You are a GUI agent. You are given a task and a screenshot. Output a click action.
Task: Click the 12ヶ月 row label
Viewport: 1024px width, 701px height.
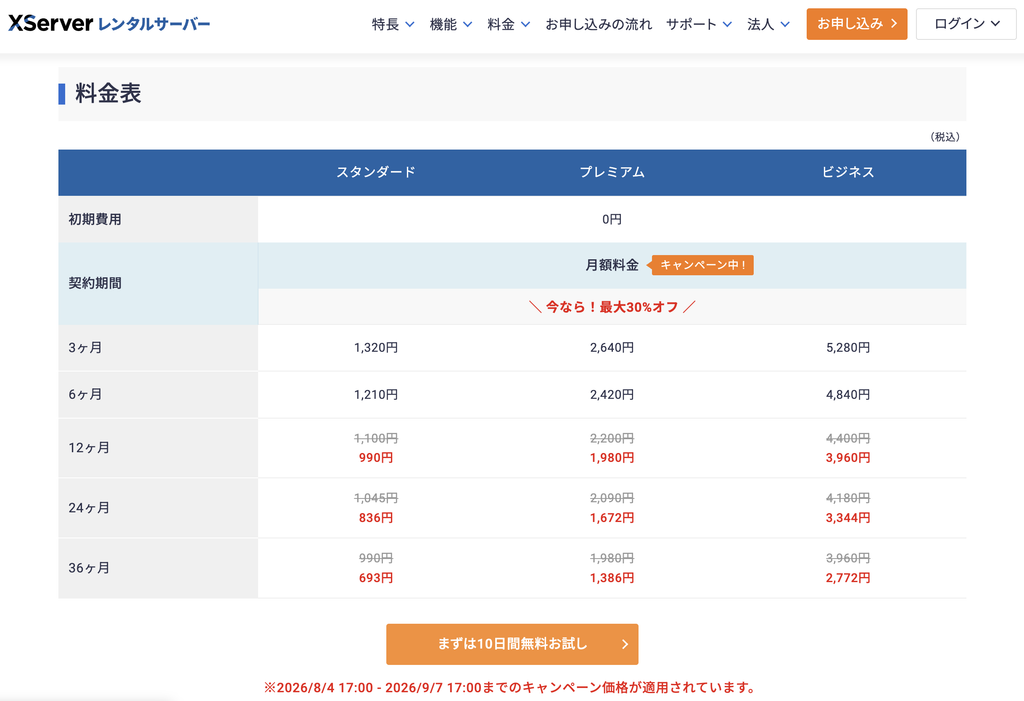(x=89, y=448)
